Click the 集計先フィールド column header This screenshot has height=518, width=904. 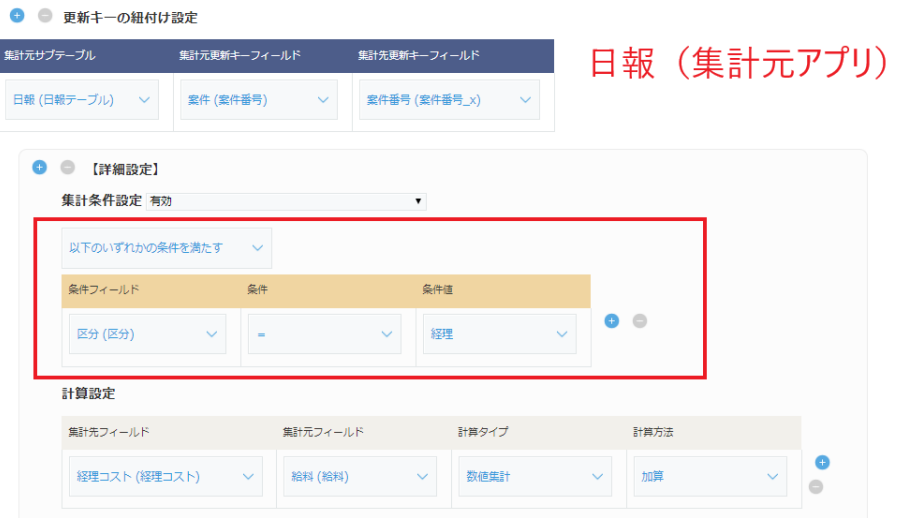click(x=109, y=432)
